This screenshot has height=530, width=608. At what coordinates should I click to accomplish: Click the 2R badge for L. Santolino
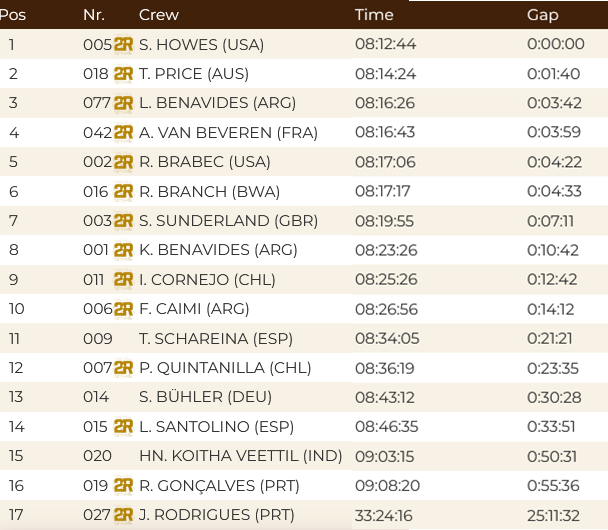coord(124,427)
